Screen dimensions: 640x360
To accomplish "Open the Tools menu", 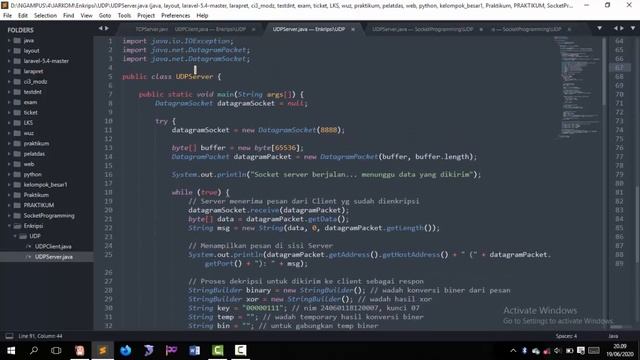I will click(x=124, y=16).
